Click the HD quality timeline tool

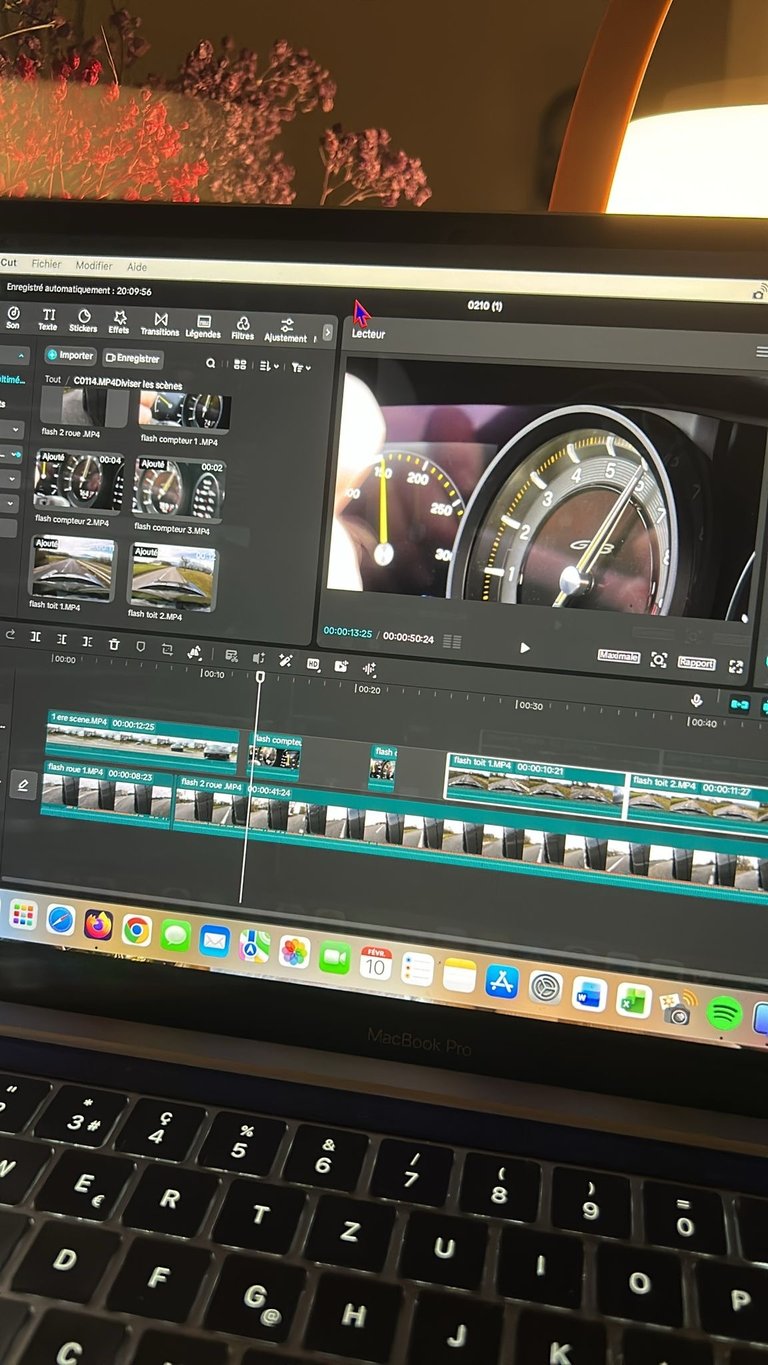coord(313,663)
